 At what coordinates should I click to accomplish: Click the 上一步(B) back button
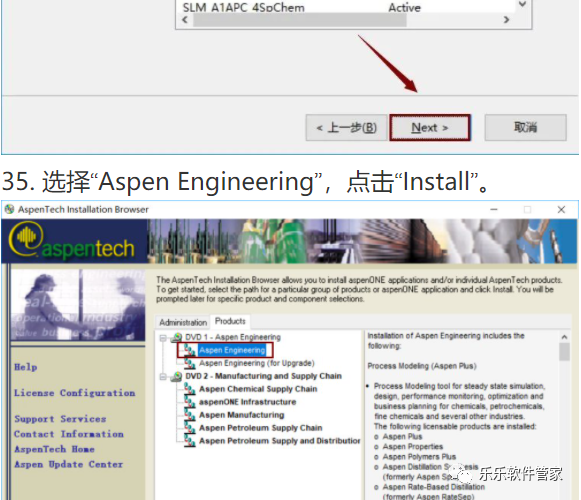346,128
